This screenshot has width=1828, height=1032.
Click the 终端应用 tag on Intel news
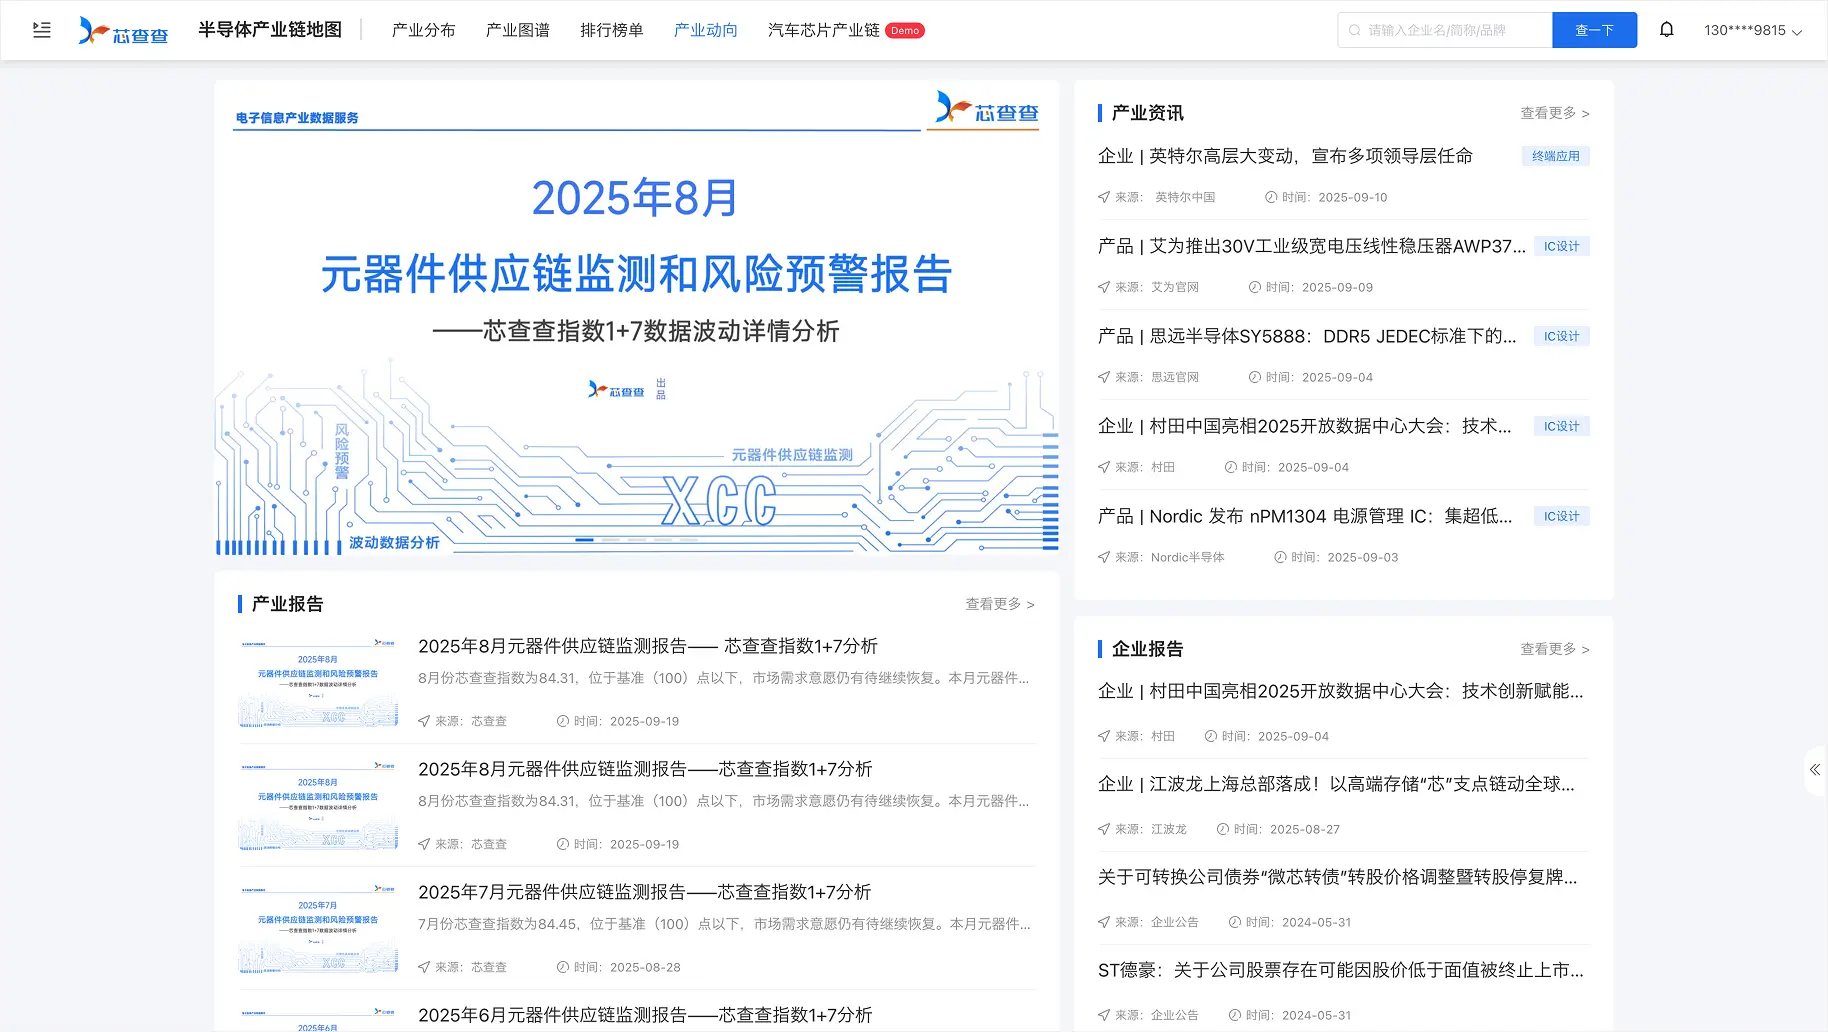[1555, 156]
